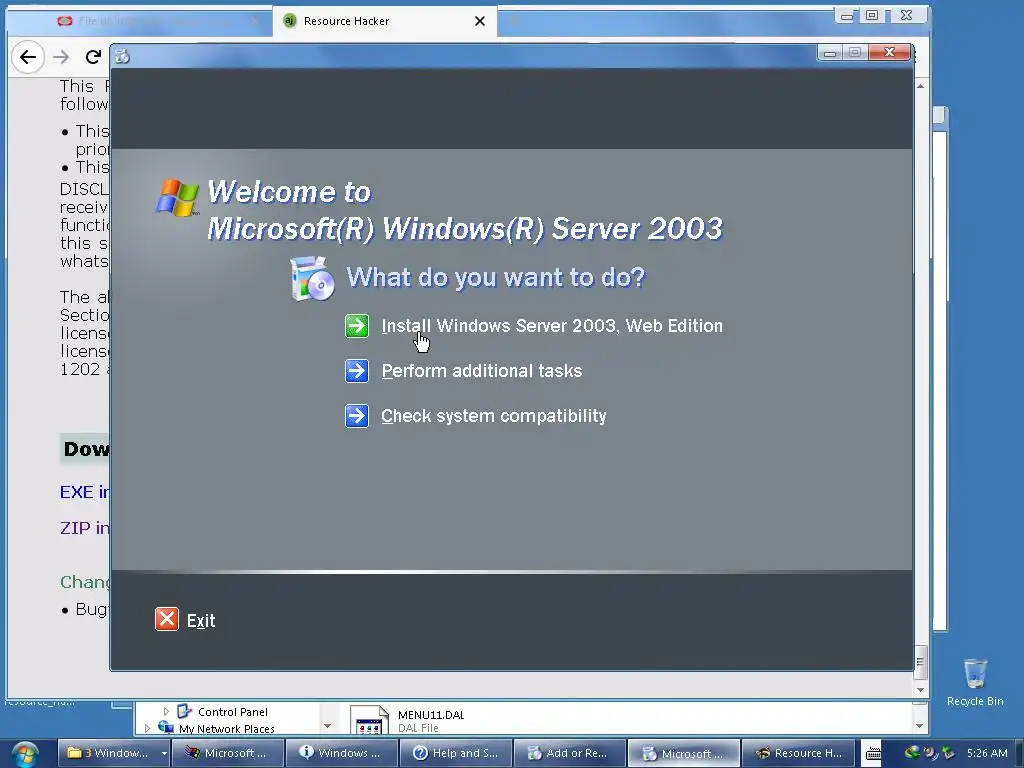1024x768 pixels.
Task: Go back in the browser window
Action: pyautogui.click(x=27, y=57)
